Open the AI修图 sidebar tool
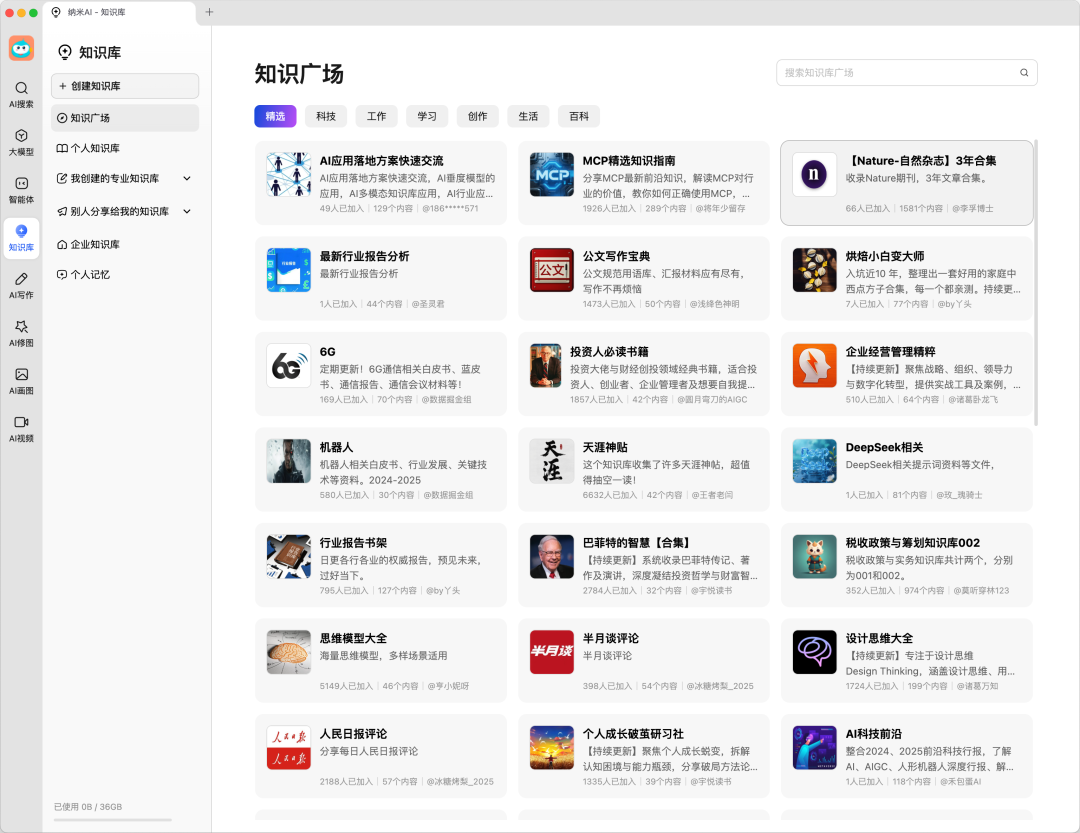This screenshot has height=833, width=1080. [x=21, y=333]
